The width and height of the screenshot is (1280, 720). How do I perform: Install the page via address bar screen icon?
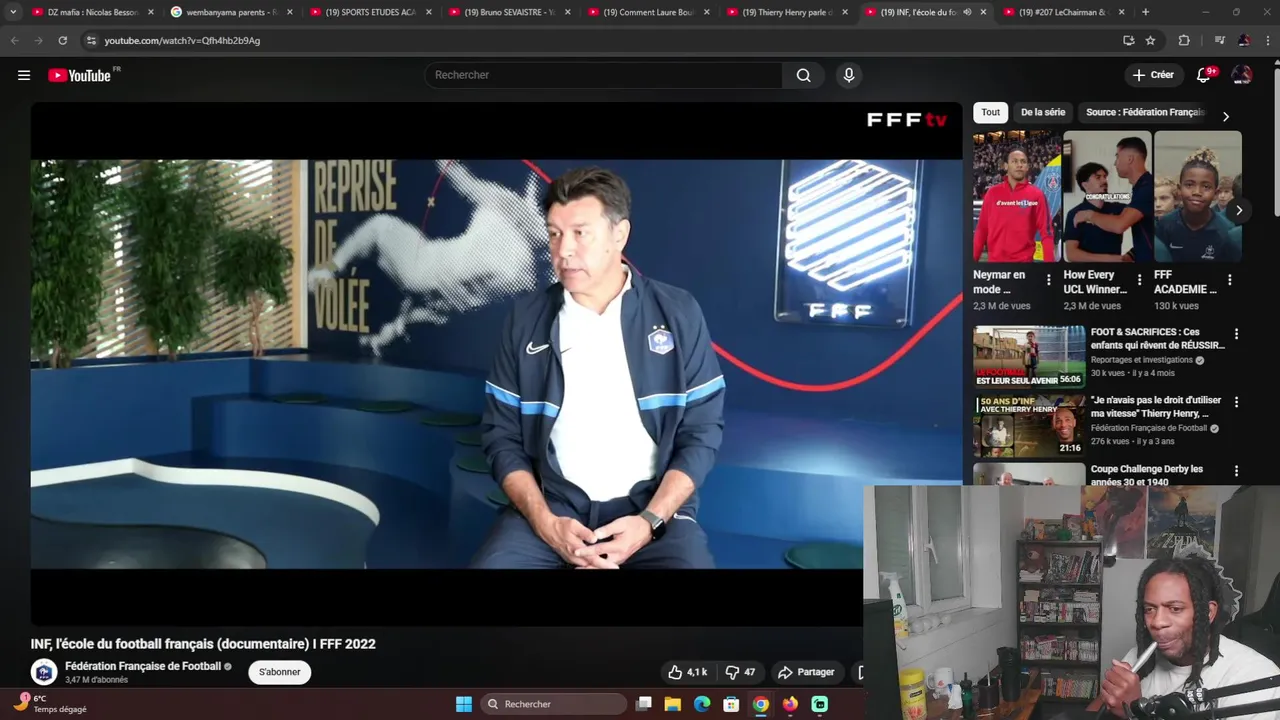click(x=1128, y=40)
